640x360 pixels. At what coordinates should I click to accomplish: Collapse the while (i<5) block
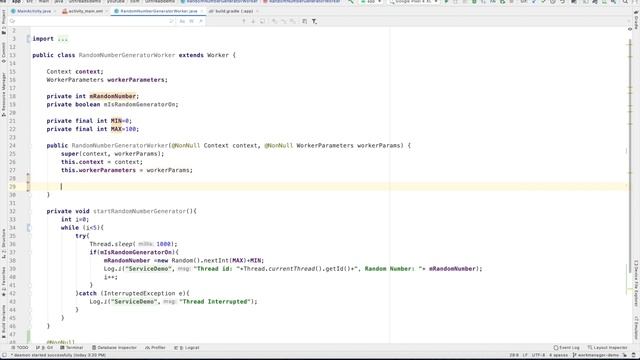click(29, 228)
